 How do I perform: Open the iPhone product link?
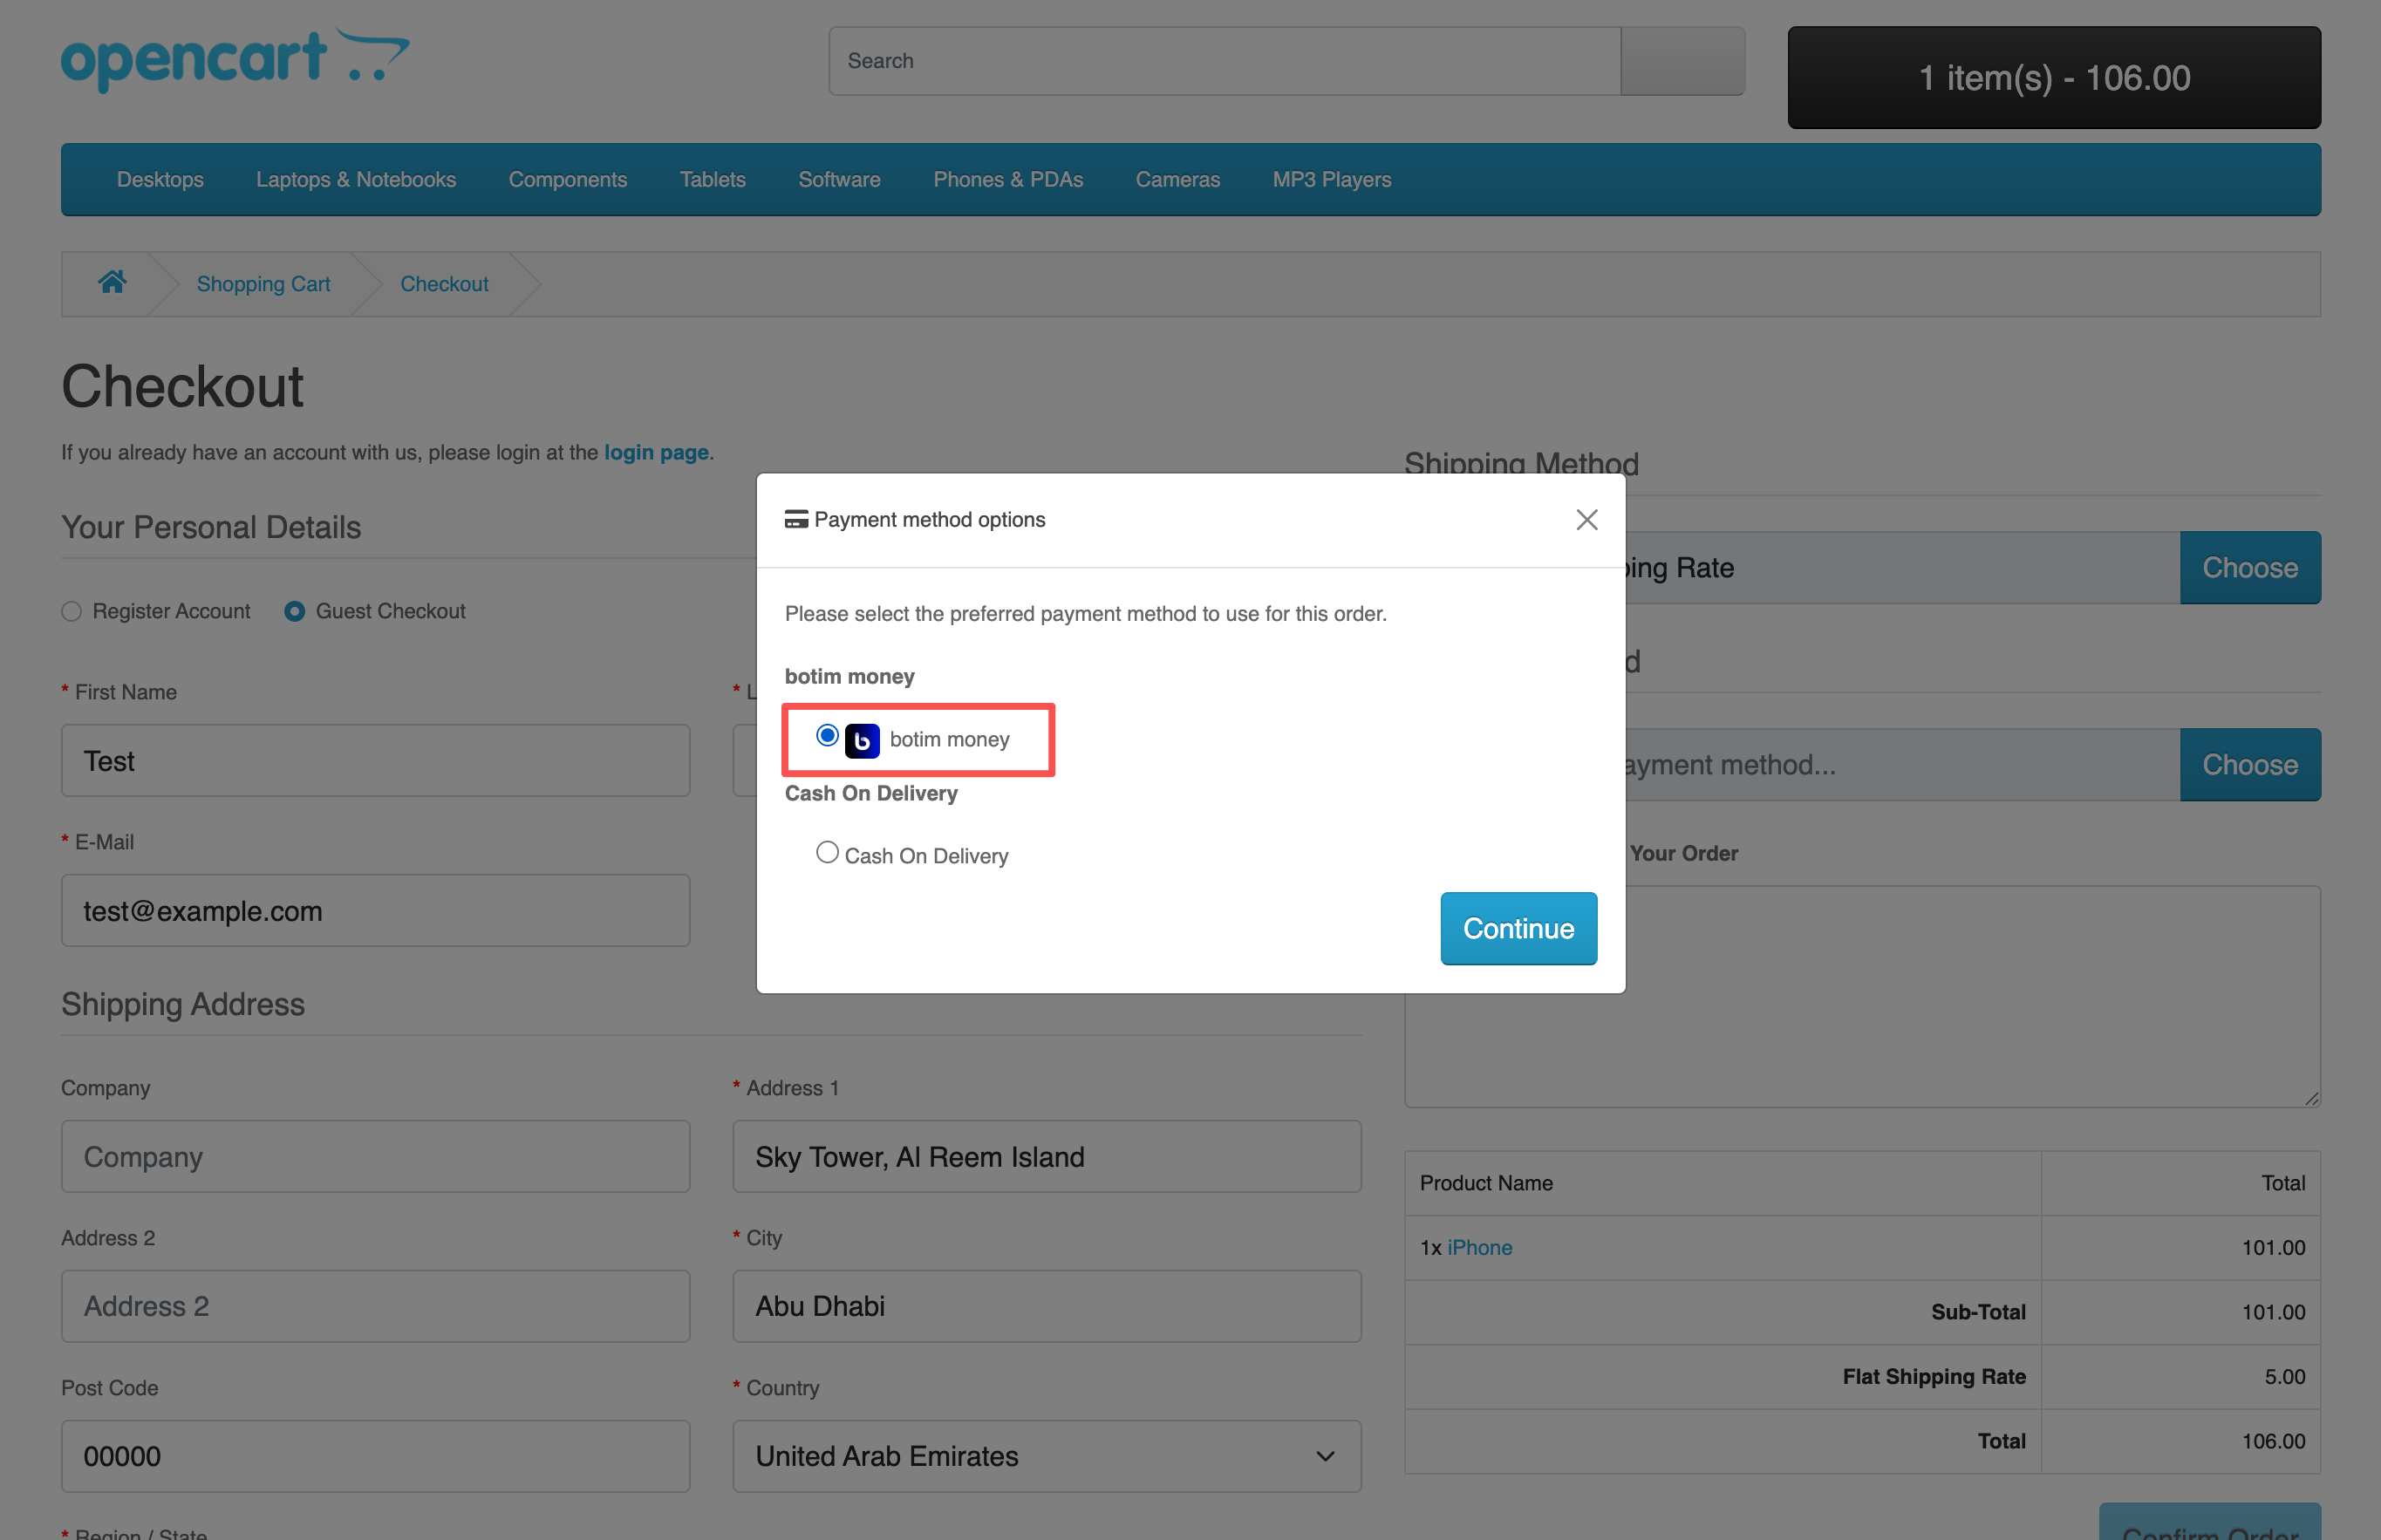tap(1479, 1247)
